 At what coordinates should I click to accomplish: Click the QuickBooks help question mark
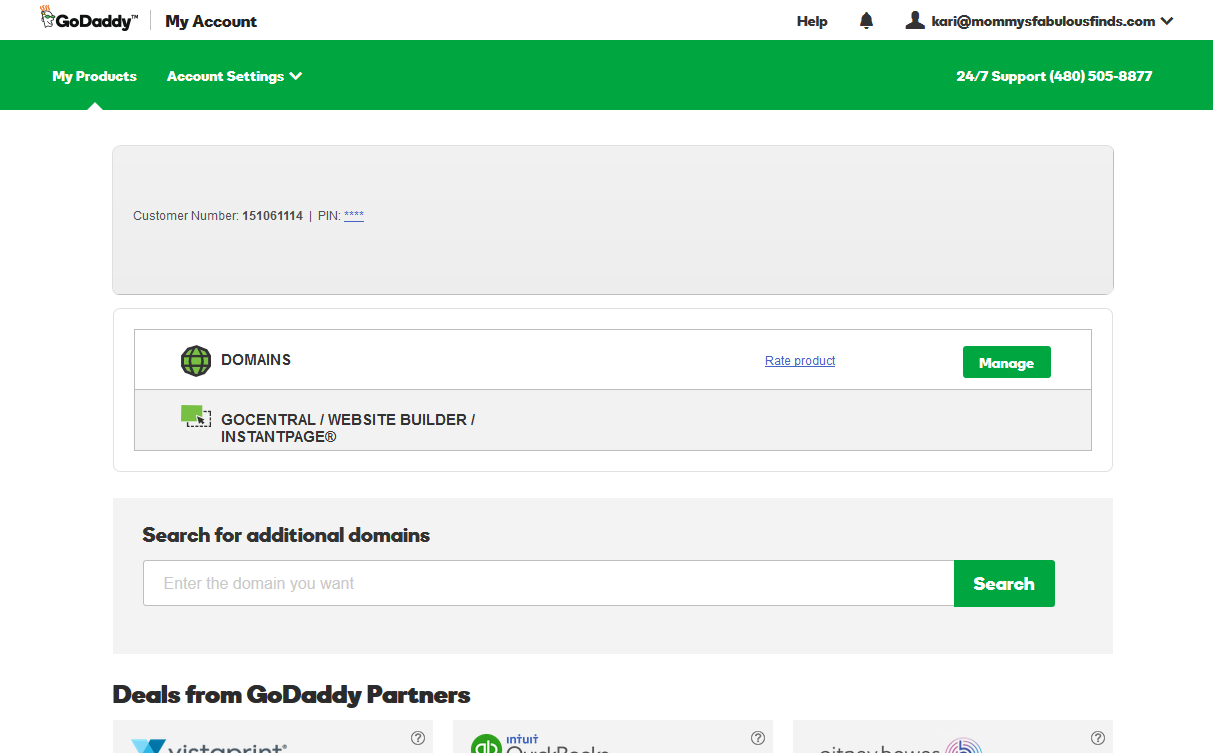[758, 738]
